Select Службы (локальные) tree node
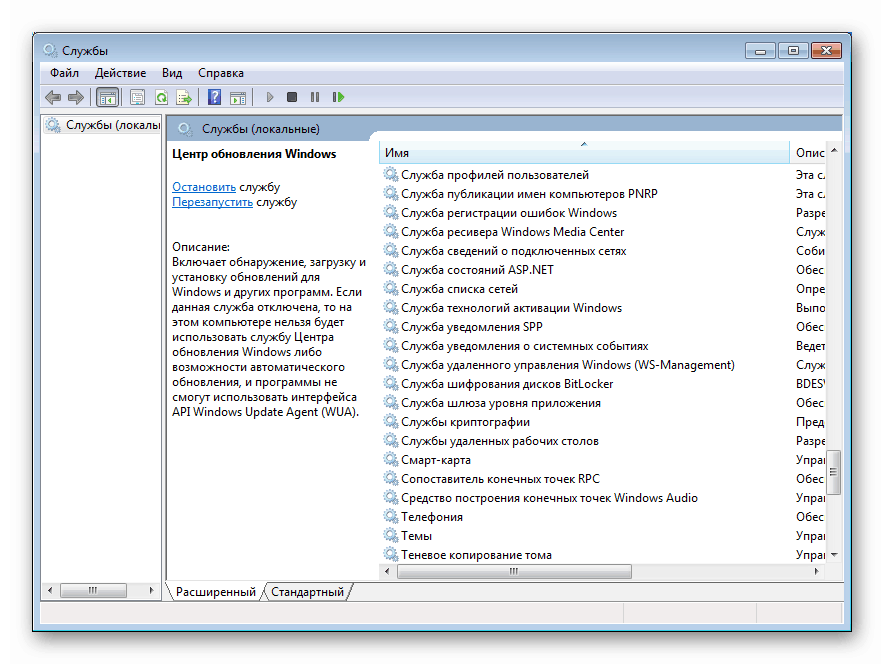This screenshot has width=884, height=664. (104, 125)
